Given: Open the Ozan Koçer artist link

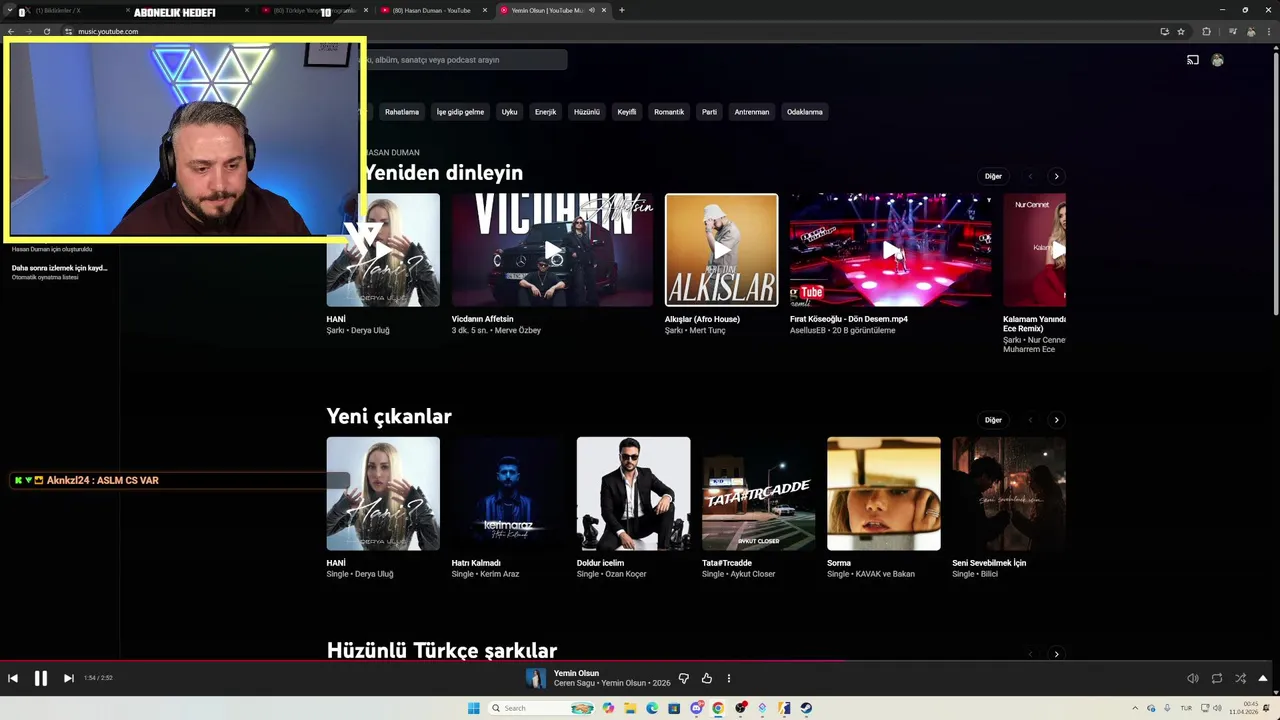Looking at the screenshot, I should point(623,575).
